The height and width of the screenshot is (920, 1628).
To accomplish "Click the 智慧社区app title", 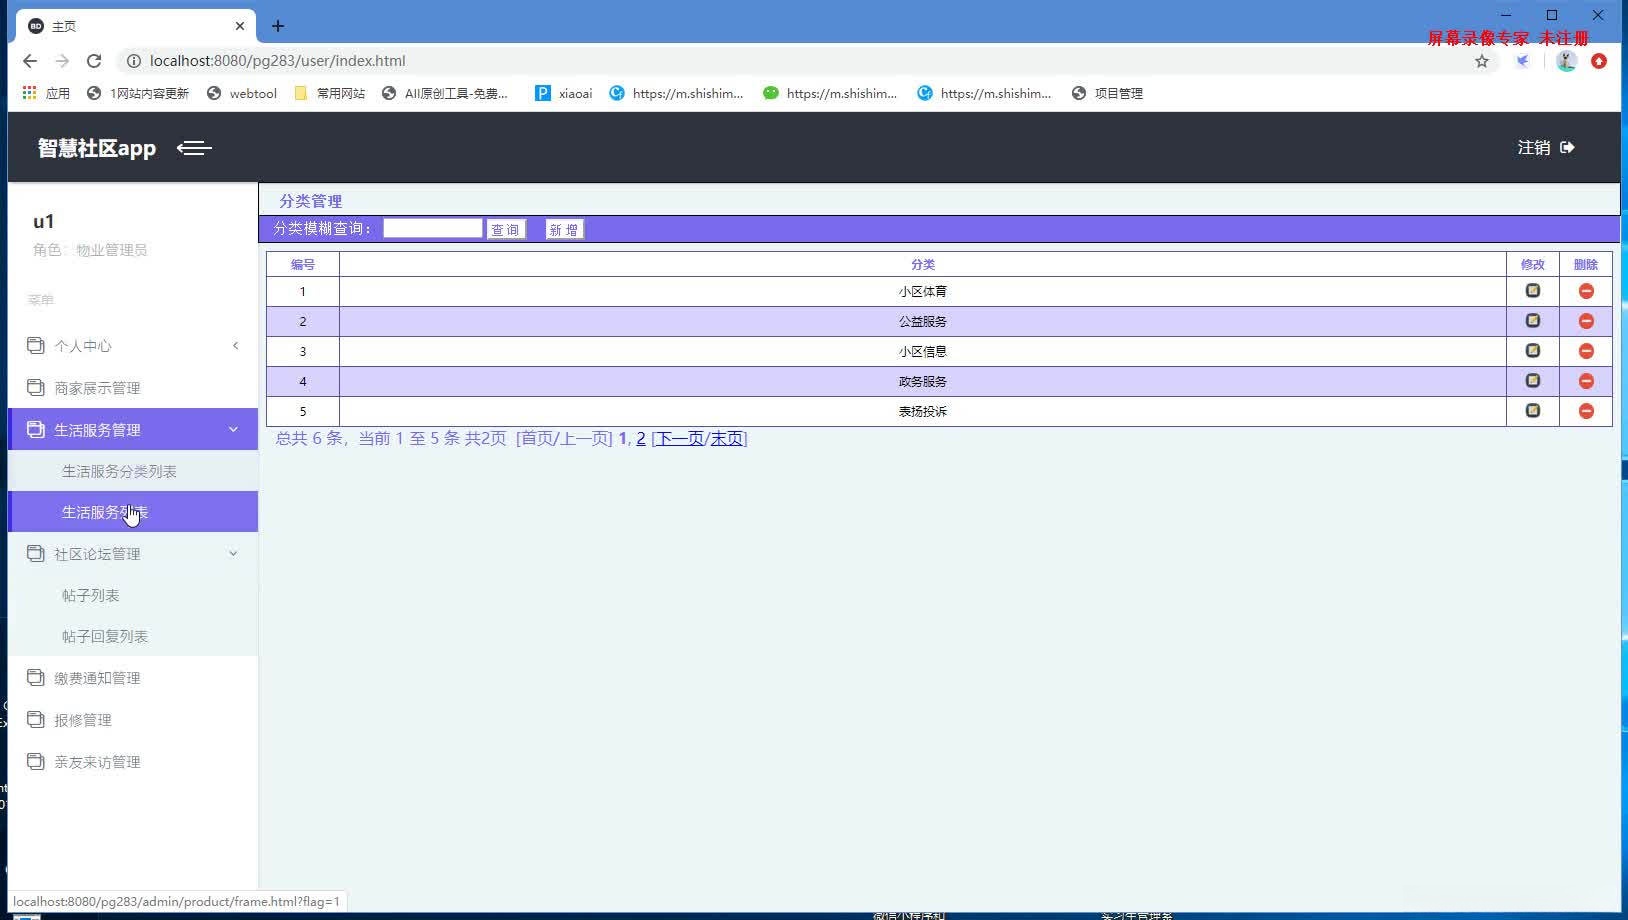I will pyautogui.click(x=97, y=148).
